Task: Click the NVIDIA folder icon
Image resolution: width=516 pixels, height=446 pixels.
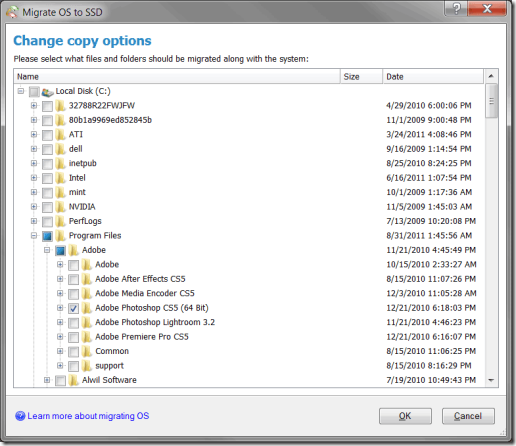Action: [x=60, y=207]
